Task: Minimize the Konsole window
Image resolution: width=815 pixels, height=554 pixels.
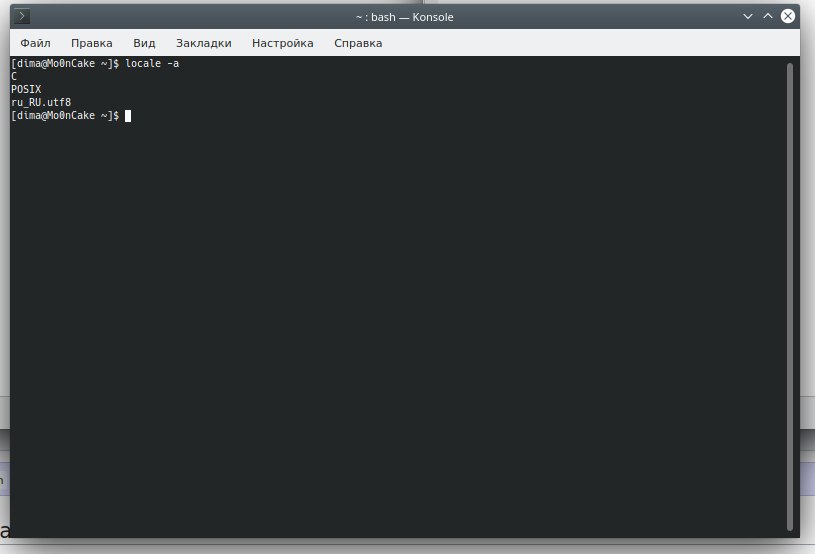Action: coord(748,17)
